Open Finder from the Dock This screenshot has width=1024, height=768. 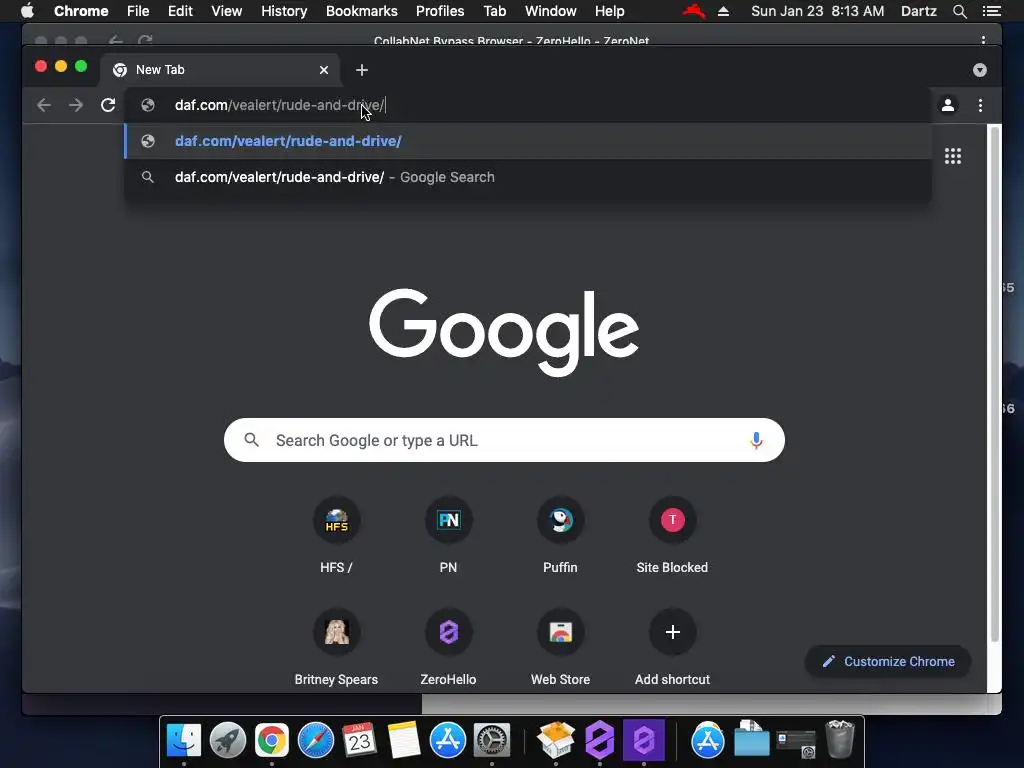184,740
